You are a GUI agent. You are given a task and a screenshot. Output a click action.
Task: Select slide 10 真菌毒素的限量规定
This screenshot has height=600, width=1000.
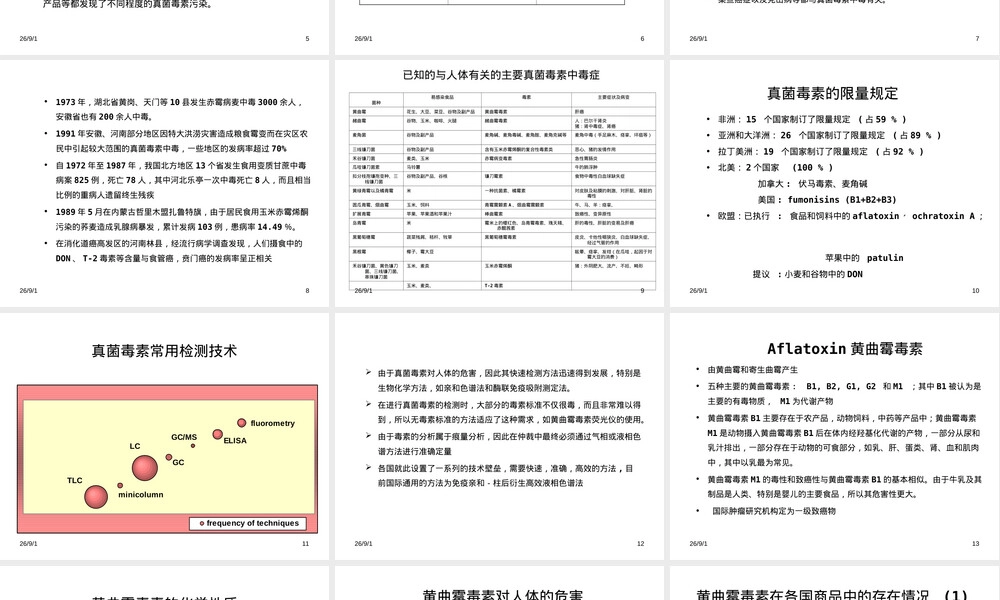(835, 184)
